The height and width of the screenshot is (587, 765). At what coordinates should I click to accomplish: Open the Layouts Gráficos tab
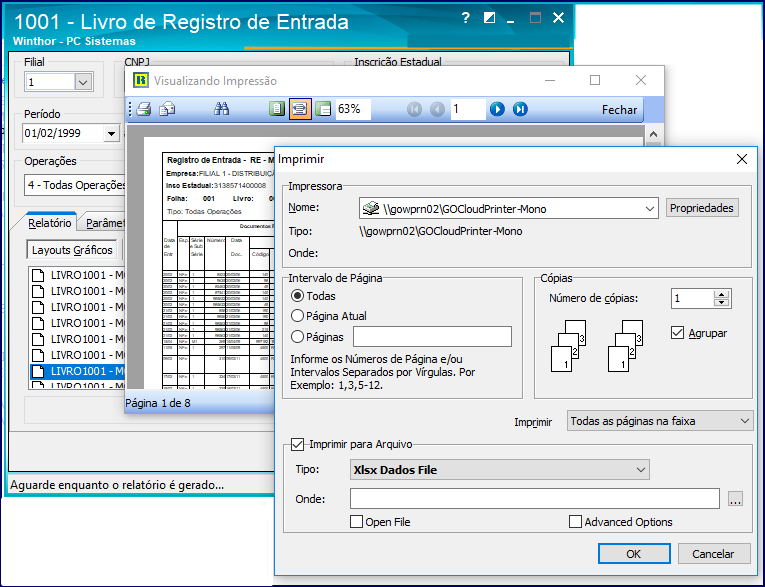pyautogui.click(x=72, y=250)
